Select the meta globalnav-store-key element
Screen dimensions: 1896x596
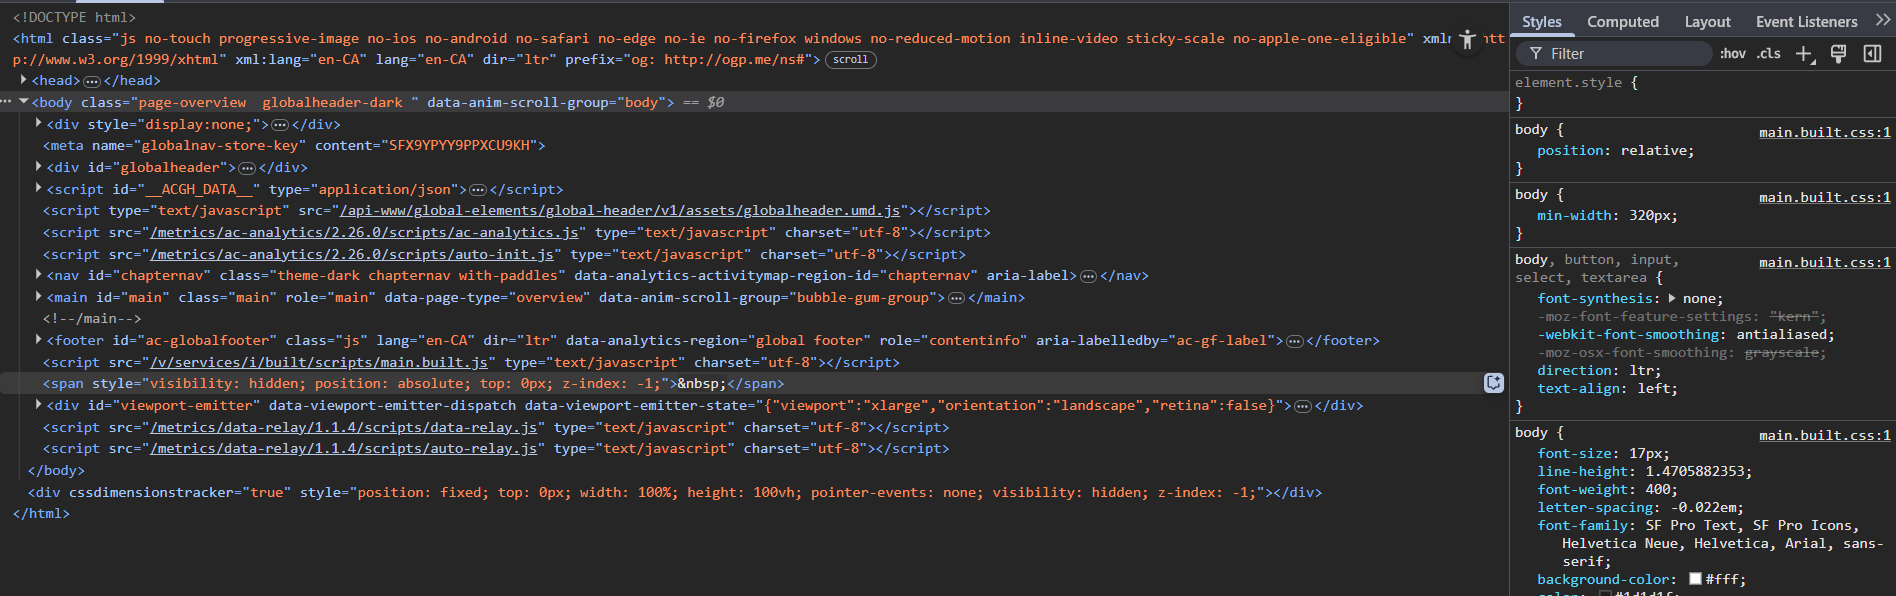point(294,146)
